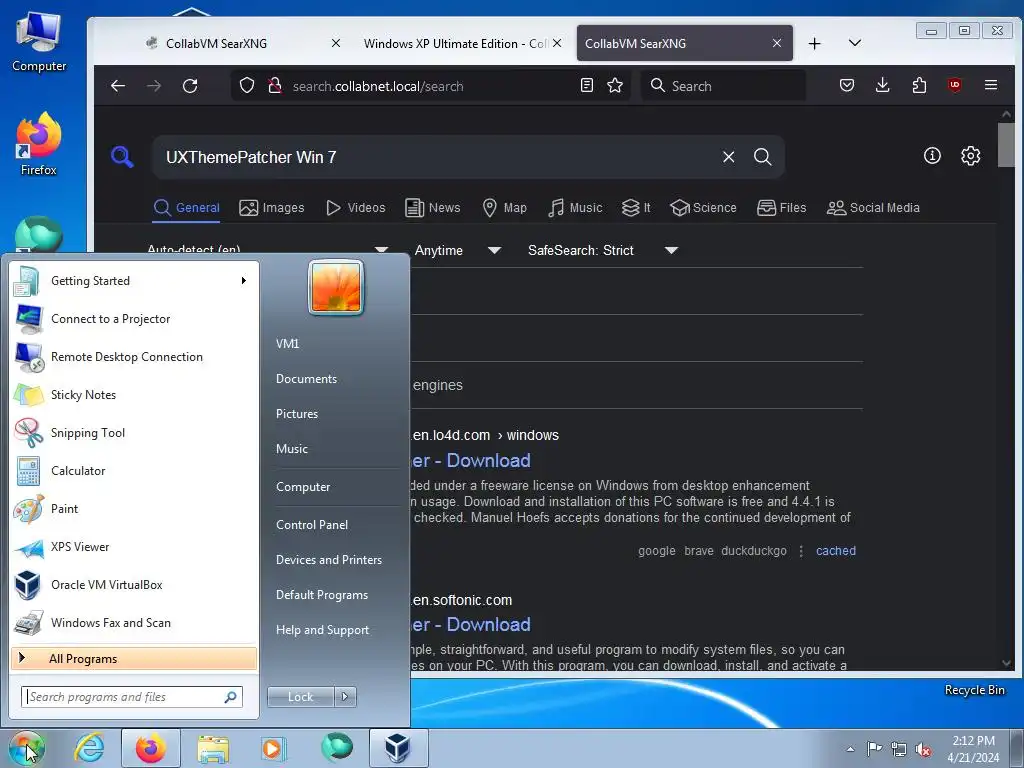
Task: Close the Windows XP Ultimate Edition tab
Action: 557,43
